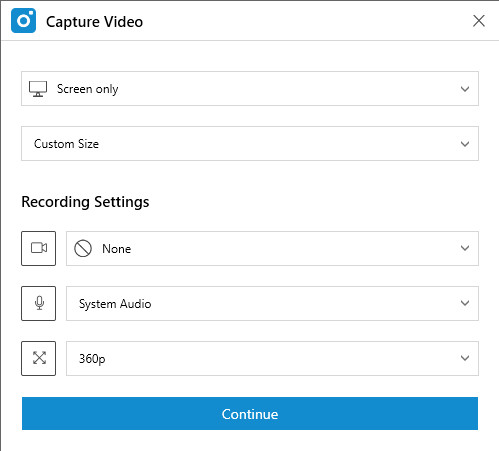Screen dimensions: 499x451
Task: Click the resolution expand-arrows icon button
Action: click(39, 358)
